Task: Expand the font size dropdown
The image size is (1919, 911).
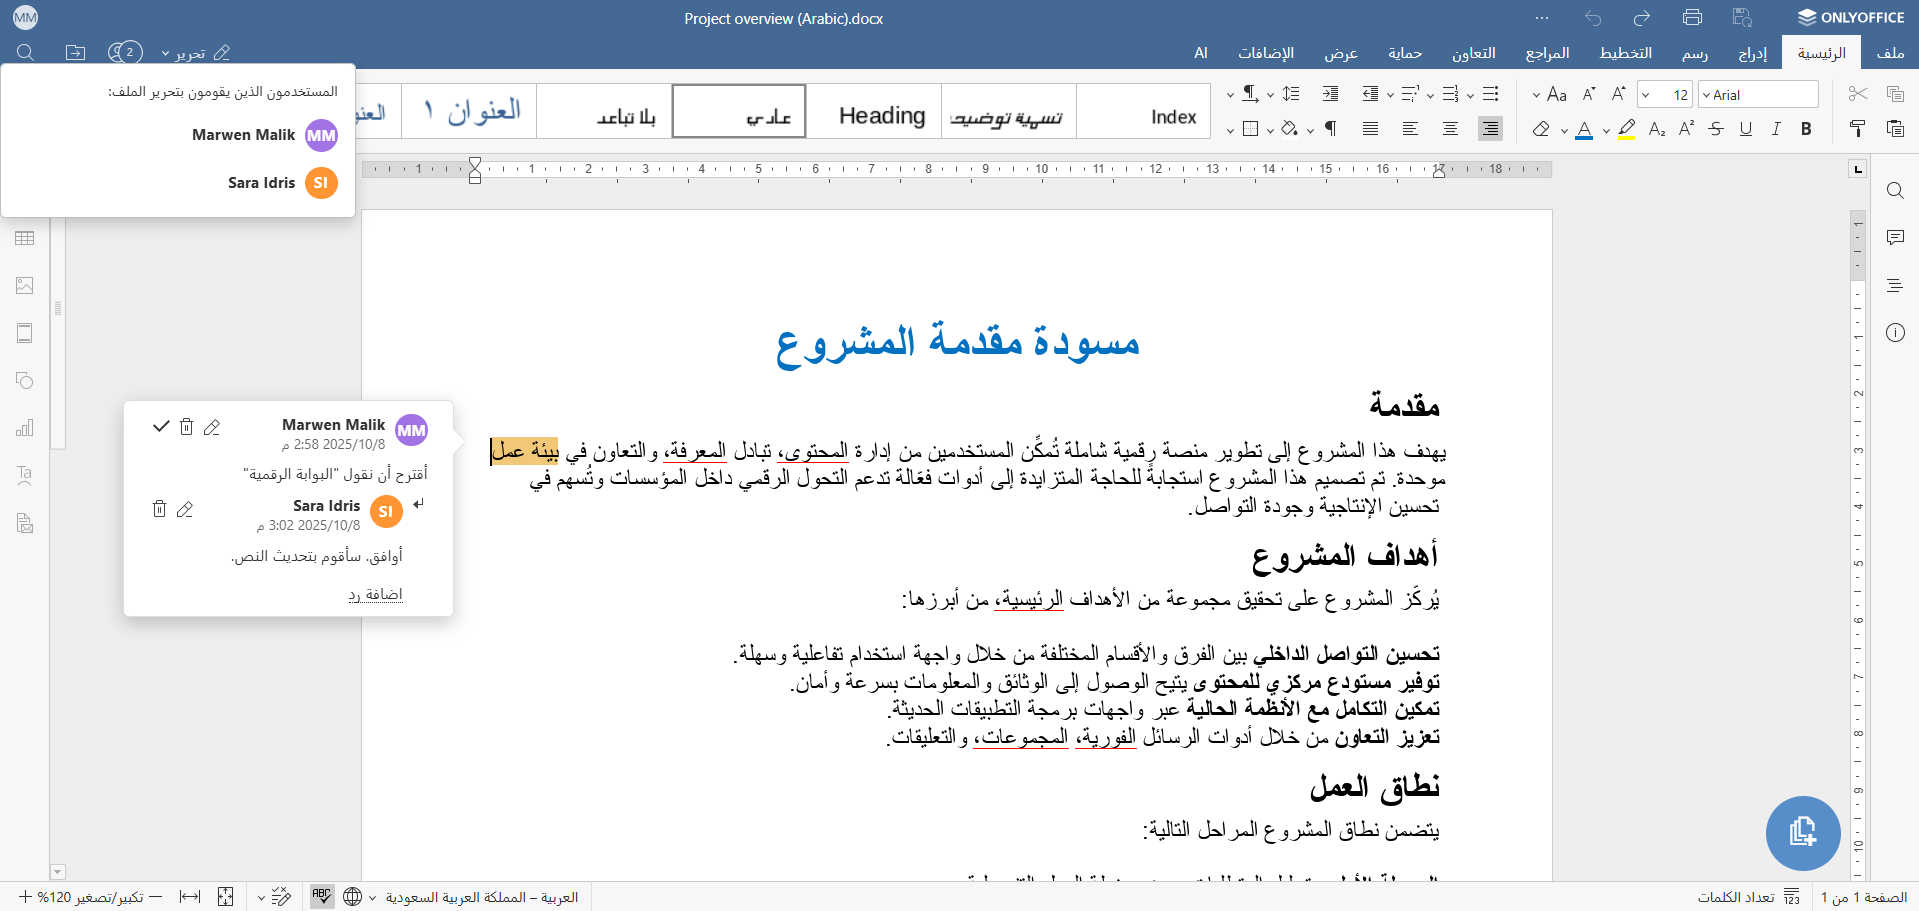Action: coord(1646,95)
